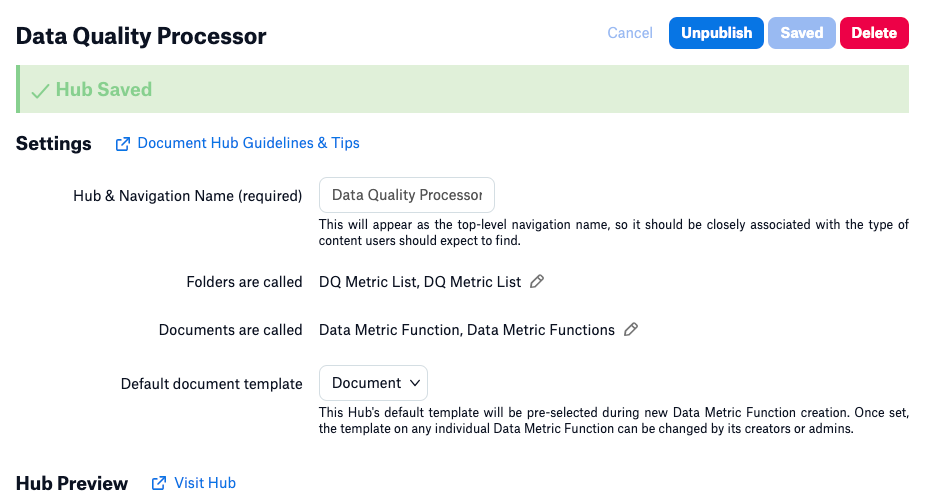950x503 pixels.
Task: Open the Default document template dropdown
Action: 373,383
